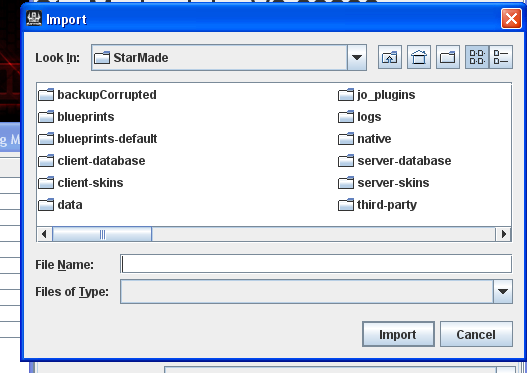The image size is (527, 373).
Task: Switch to List view
Action: pos(477,57)
